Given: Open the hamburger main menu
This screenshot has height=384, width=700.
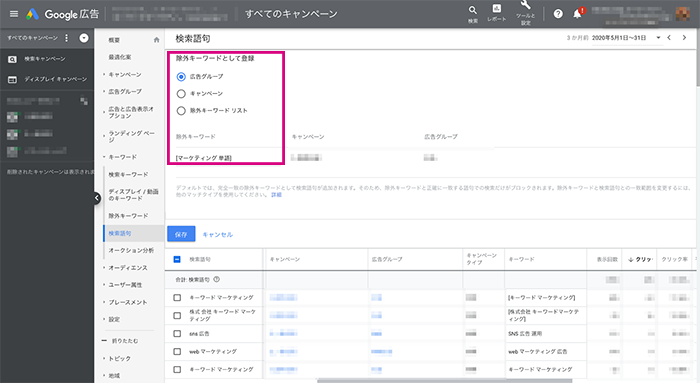Looking at the screenshot, I should point(14,14).
